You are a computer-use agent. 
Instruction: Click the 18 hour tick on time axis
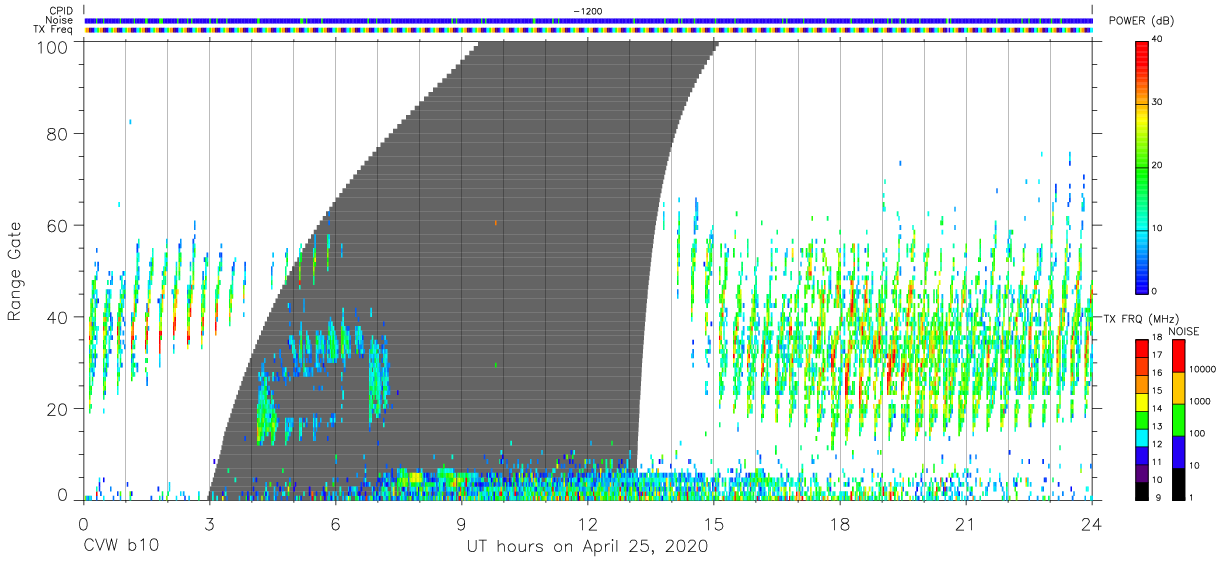(839, 523)
